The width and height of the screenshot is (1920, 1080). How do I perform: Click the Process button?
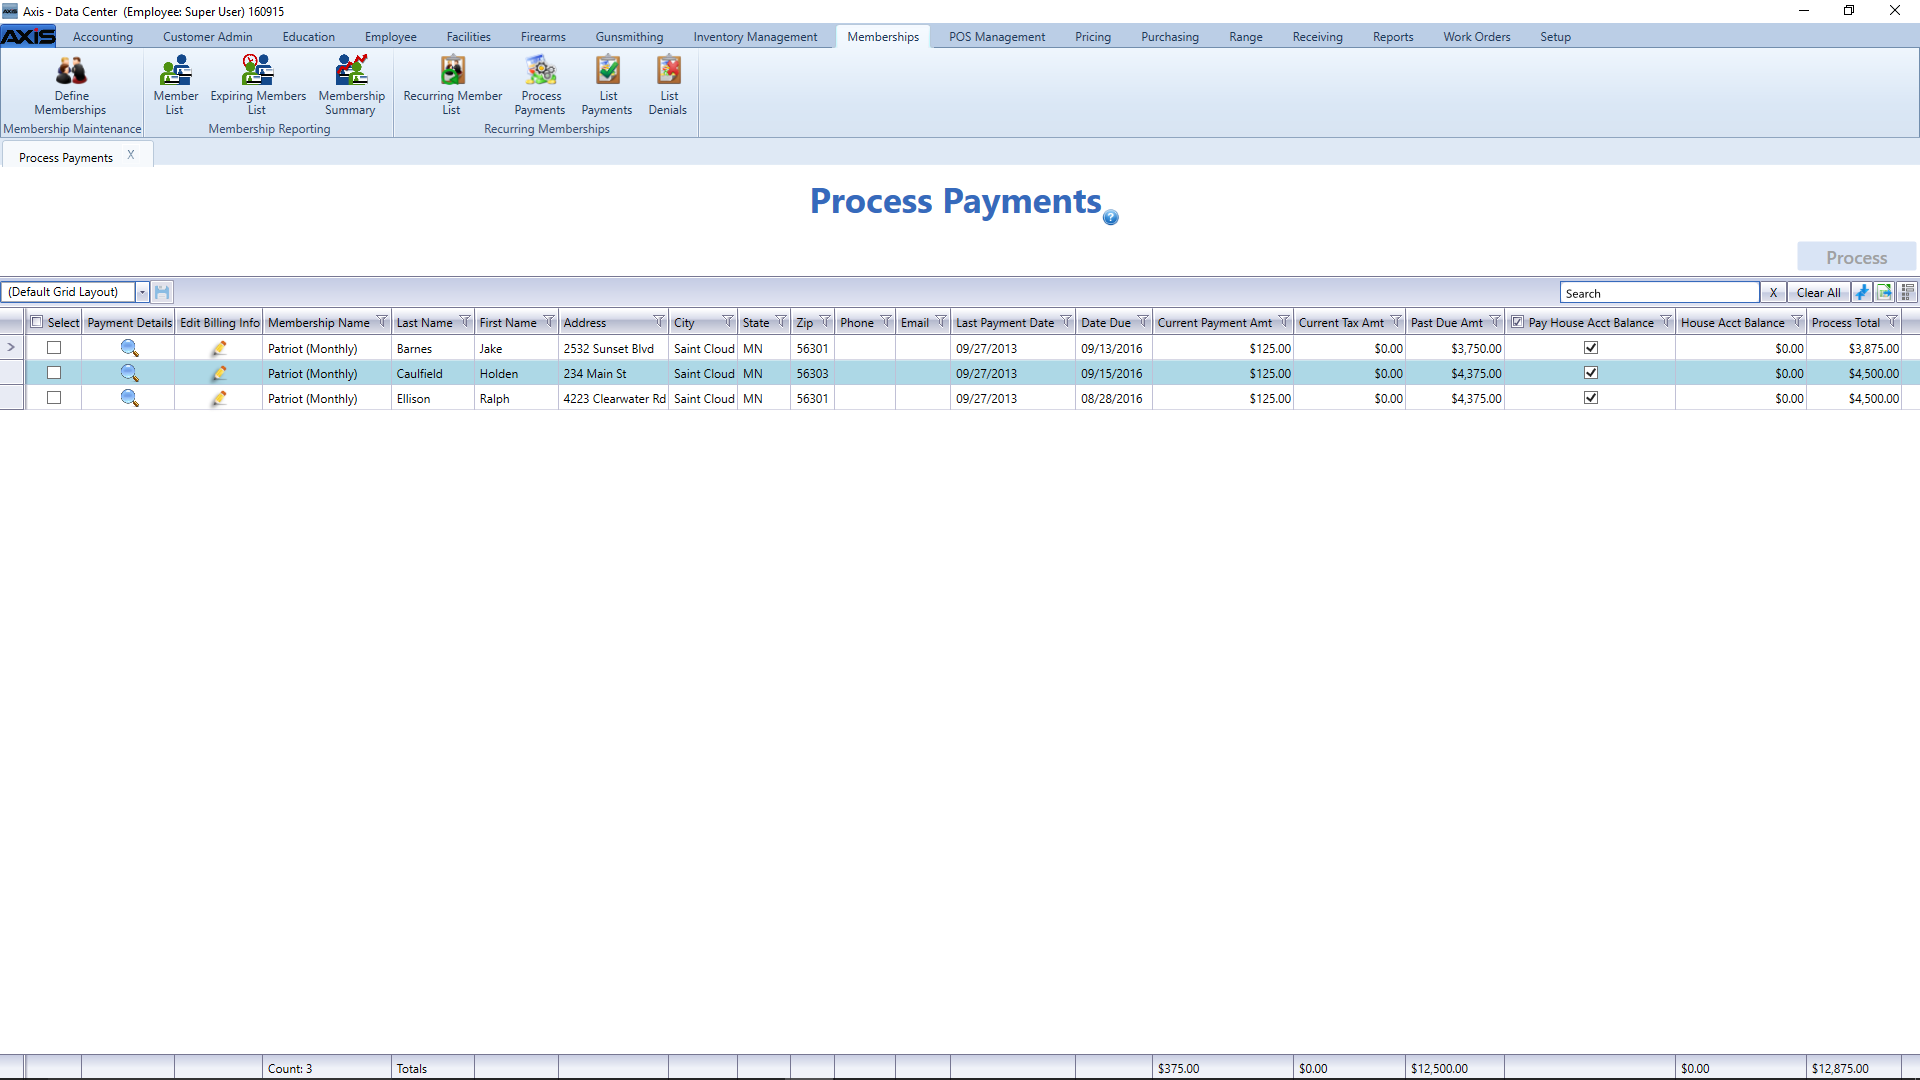point(1857,257)
